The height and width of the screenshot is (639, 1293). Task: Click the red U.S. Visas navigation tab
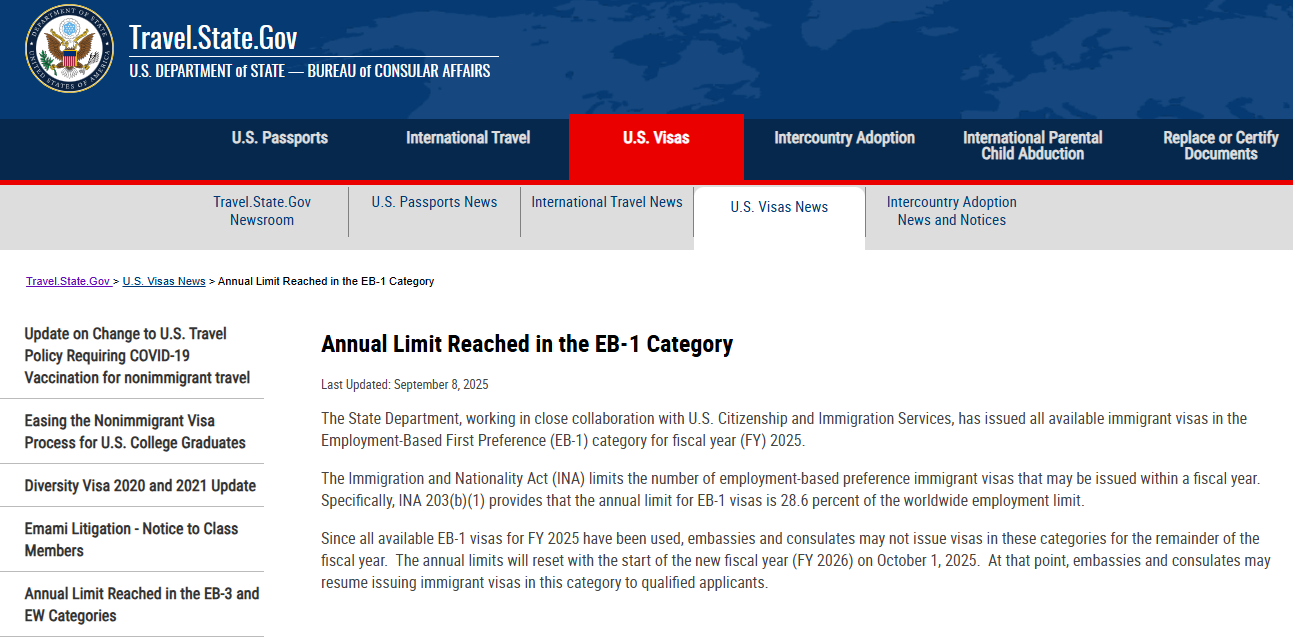pyautogui.click(x=656, y=138)
